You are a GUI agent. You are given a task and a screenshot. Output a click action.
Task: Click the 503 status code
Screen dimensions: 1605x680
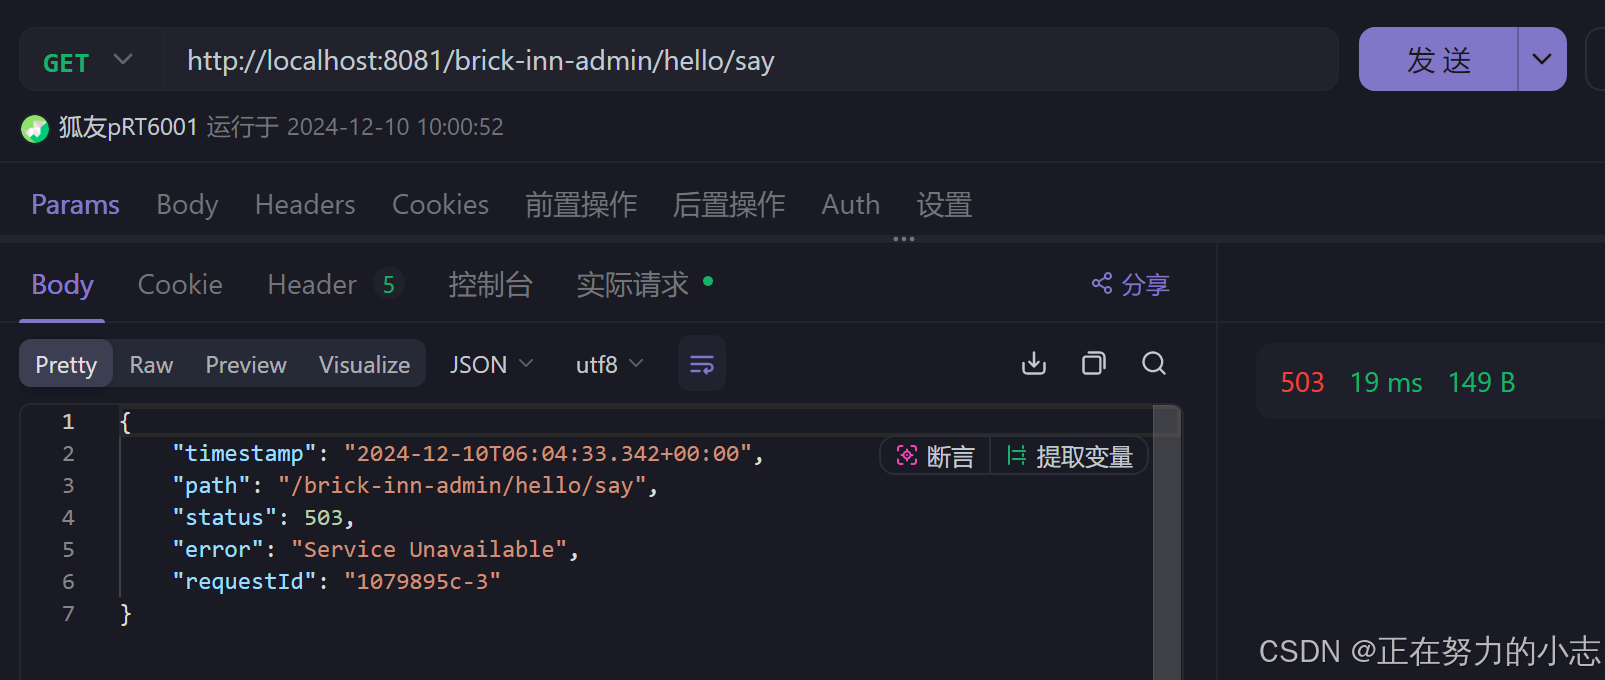click(x=1302, y=382)
